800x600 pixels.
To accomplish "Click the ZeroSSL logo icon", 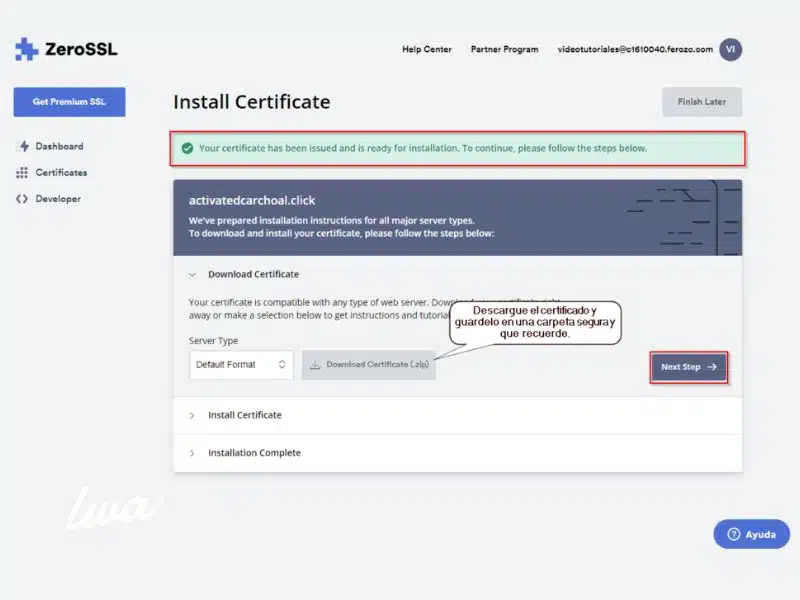I will [x=24, y=47].
